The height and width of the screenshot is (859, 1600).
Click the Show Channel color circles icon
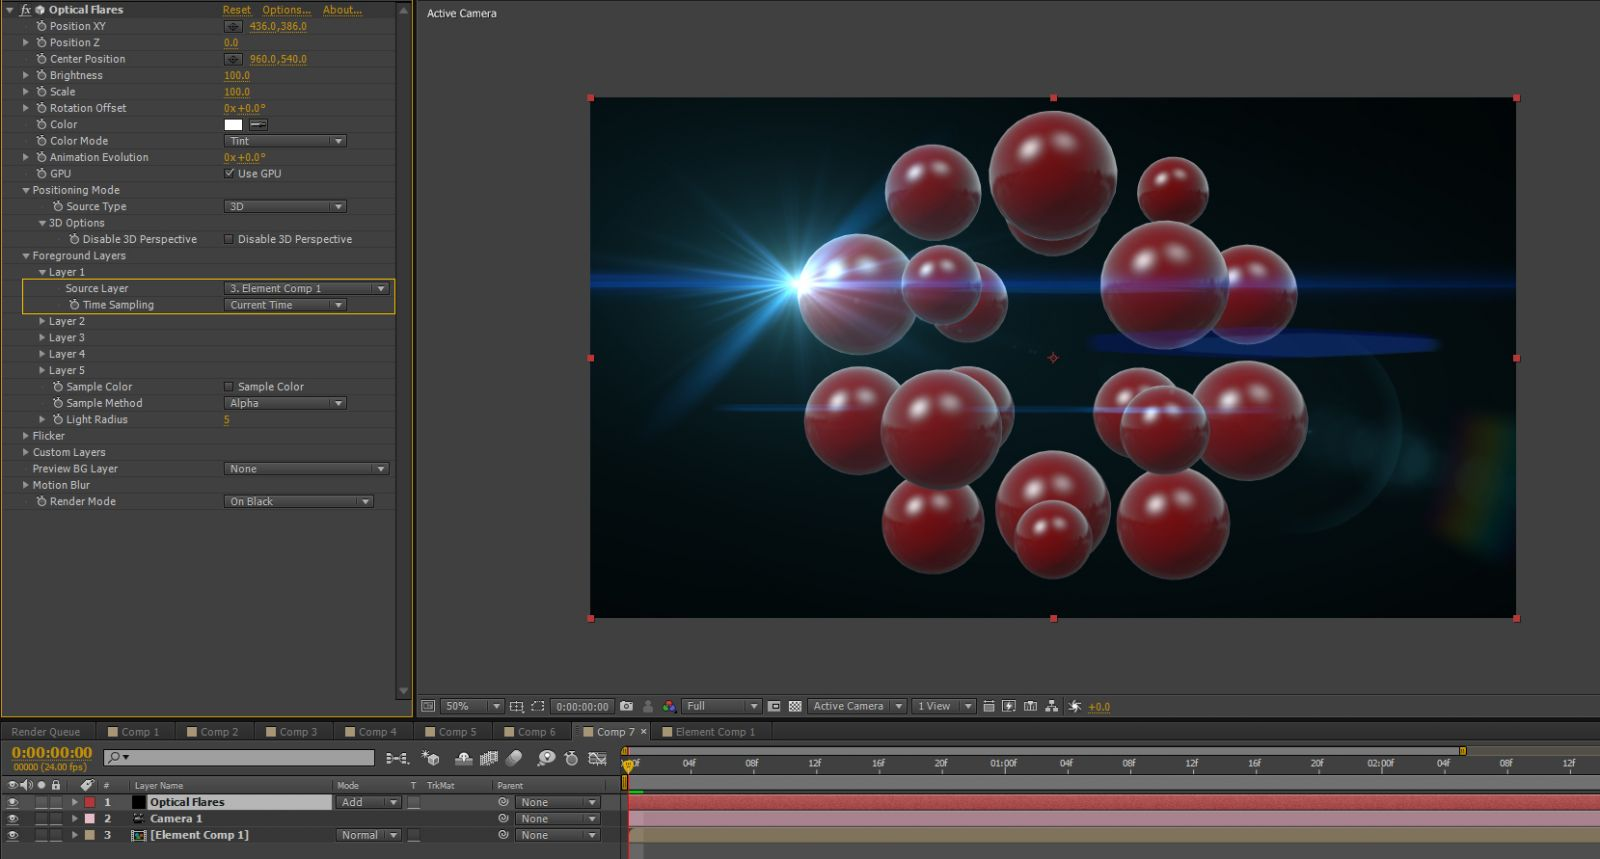point(669,706)
